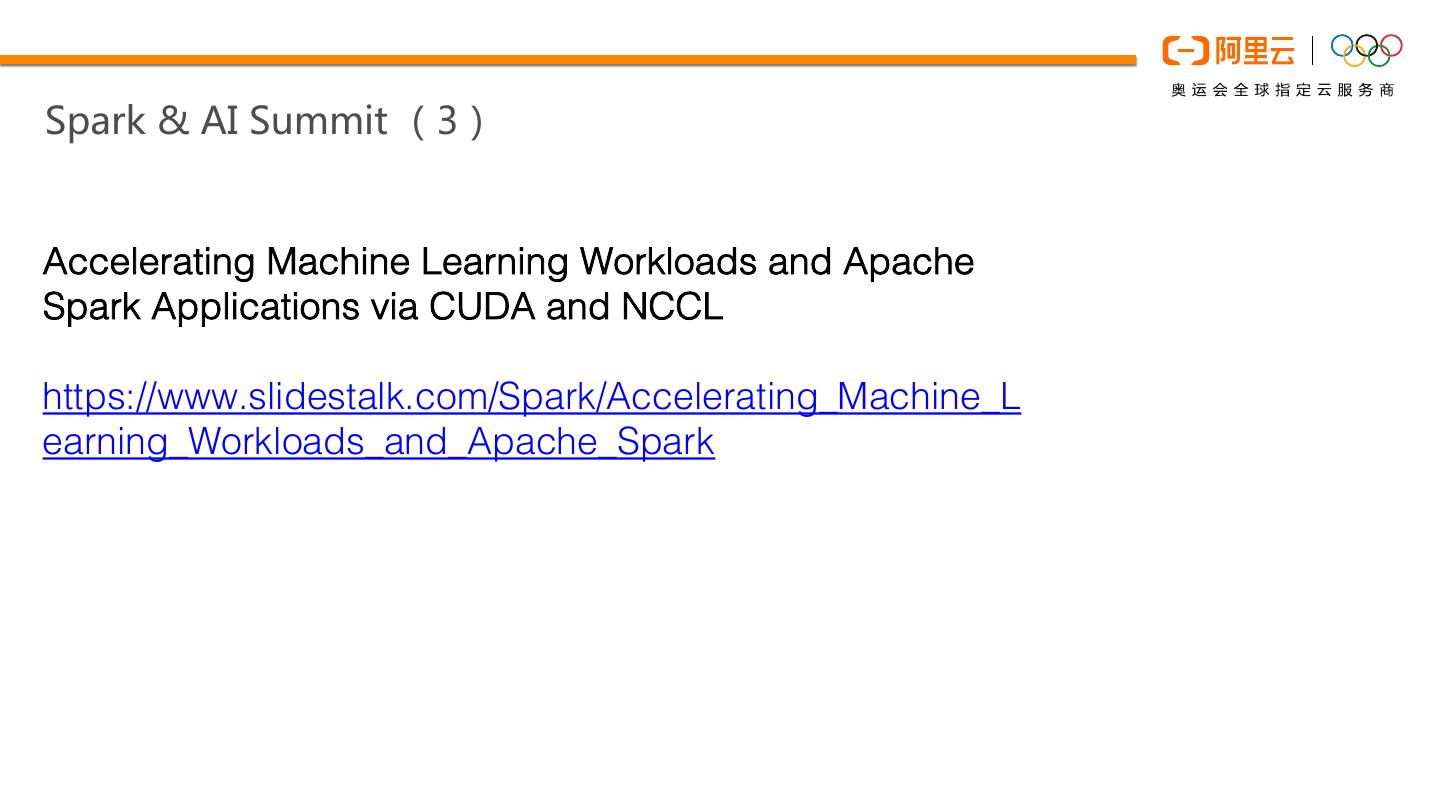Click the word NCCL in the heading

[671, 306]
